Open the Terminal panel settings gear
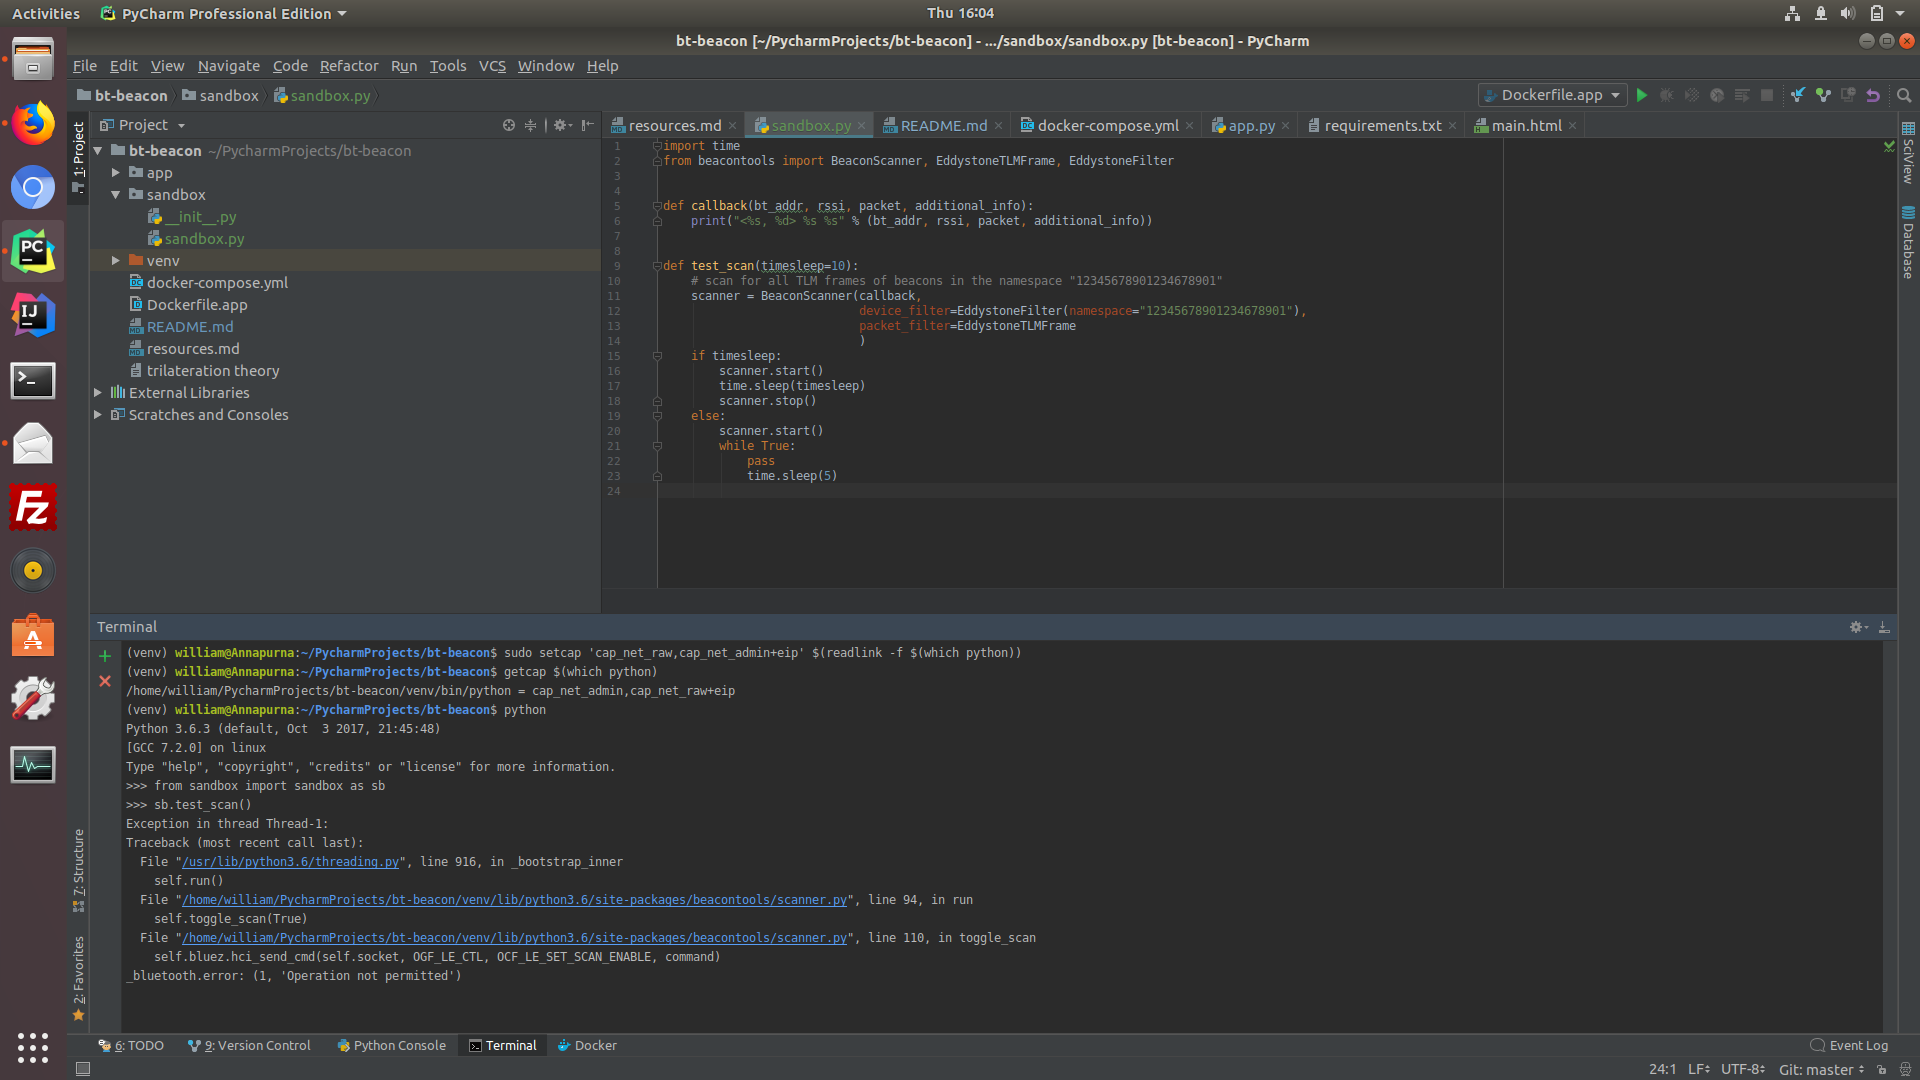 1856,627
